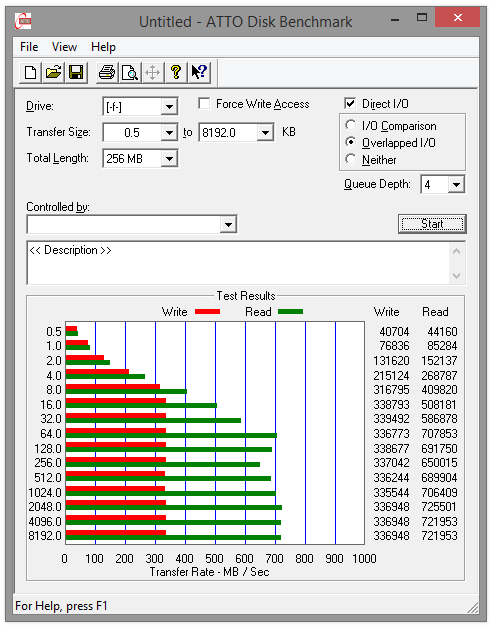Viewport: 495px width, 629px height.
Task: Open the maximum Transfer Size 8192.0 dropdown
Action: [266, 132]
